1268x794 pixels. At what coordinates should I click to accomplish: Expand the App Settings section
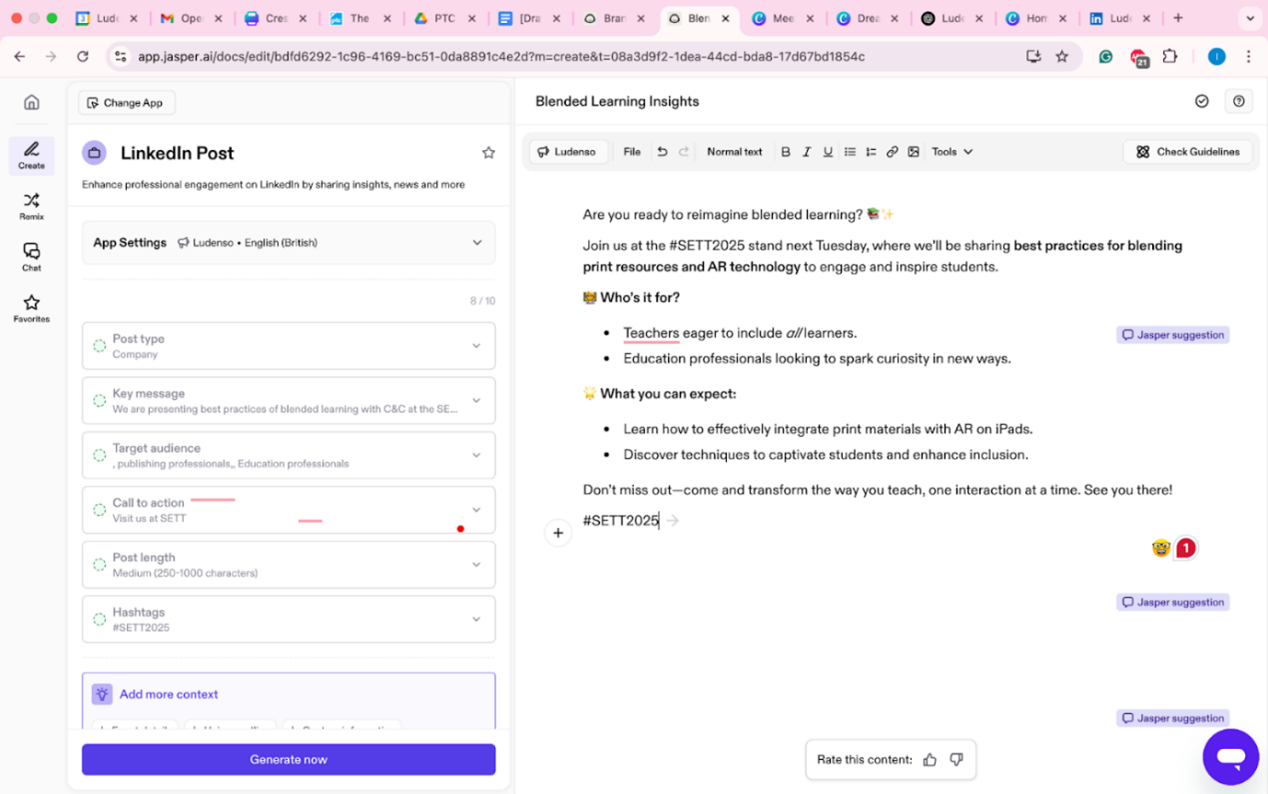(x=477, y=243)
